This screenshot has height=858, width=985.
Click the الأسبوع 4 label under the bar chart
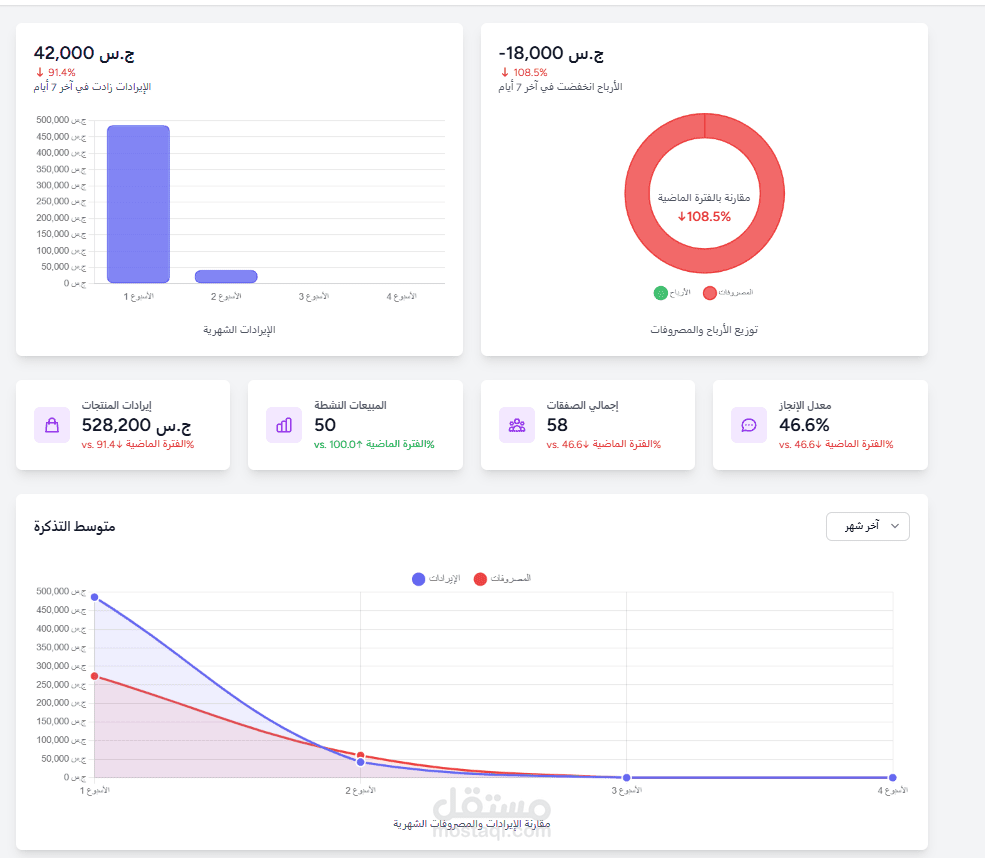(401, 296)
